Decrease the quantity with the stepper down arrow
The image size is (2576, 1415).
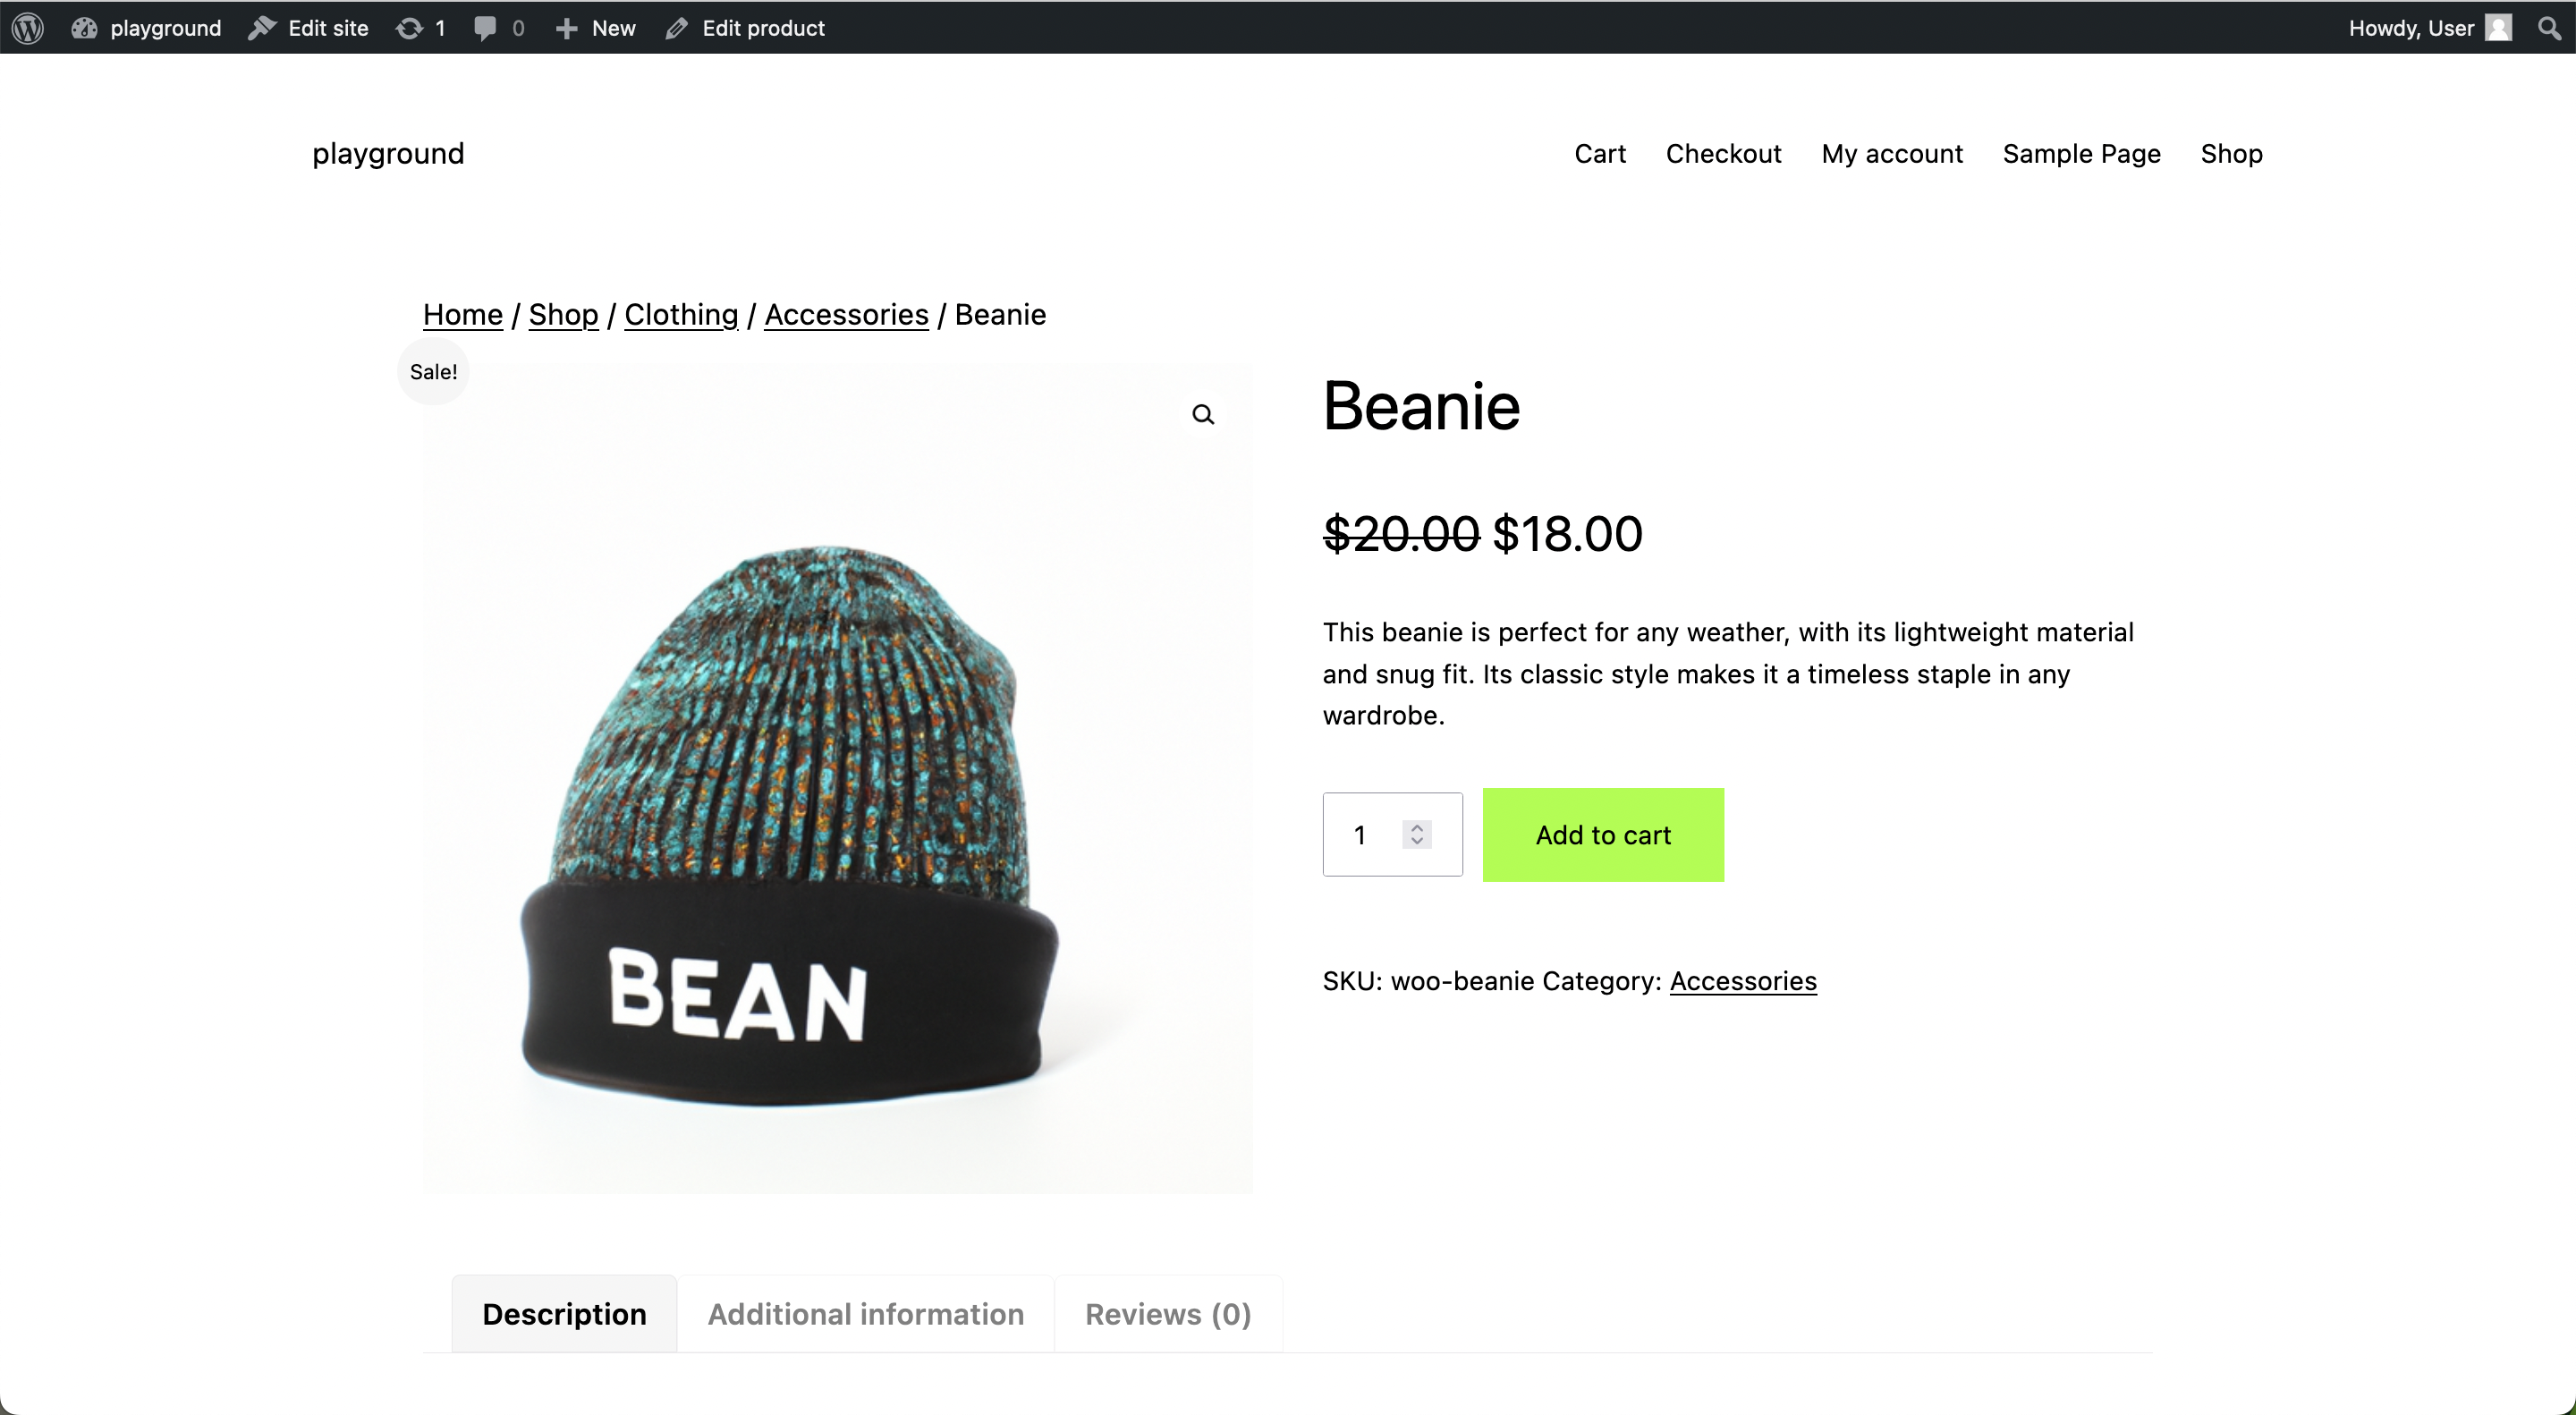[1417, 841]
